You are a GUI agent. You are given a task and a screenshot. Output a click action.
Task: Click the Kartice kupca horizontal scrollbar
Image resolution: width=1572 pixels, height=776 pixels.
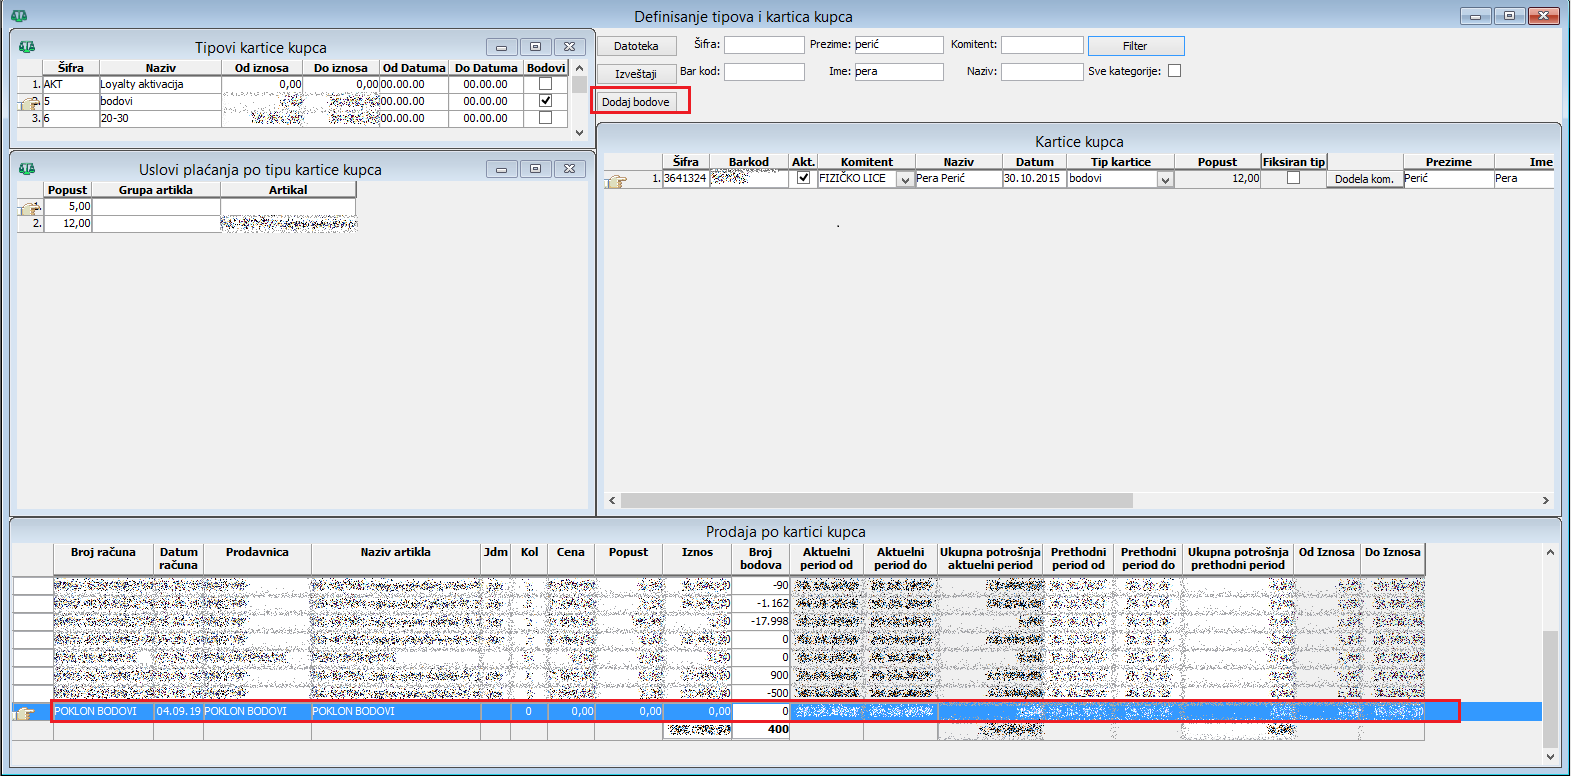(x=876, y=500)
